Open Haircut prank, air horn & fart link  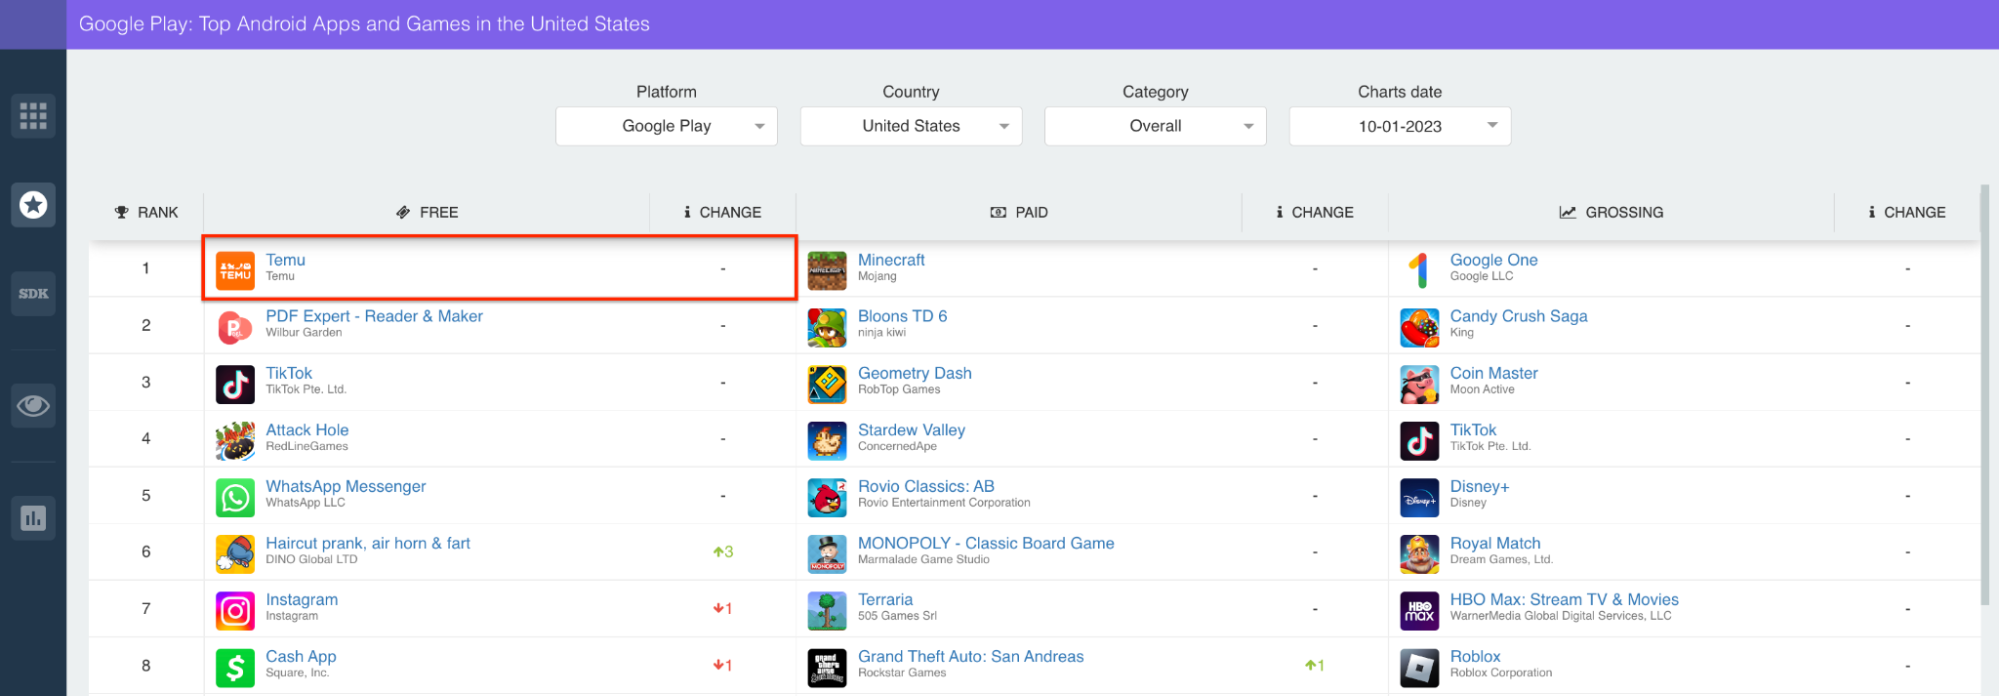tap(368, 543)
